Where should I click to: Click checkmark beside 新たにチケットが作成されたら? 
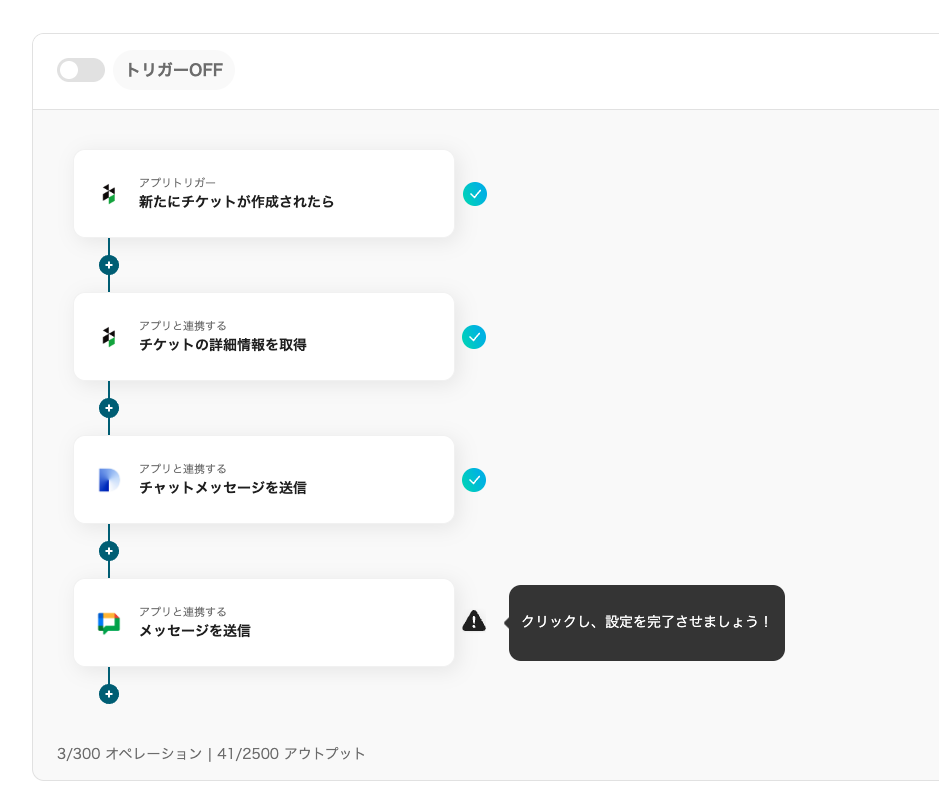tap(475, 194)
